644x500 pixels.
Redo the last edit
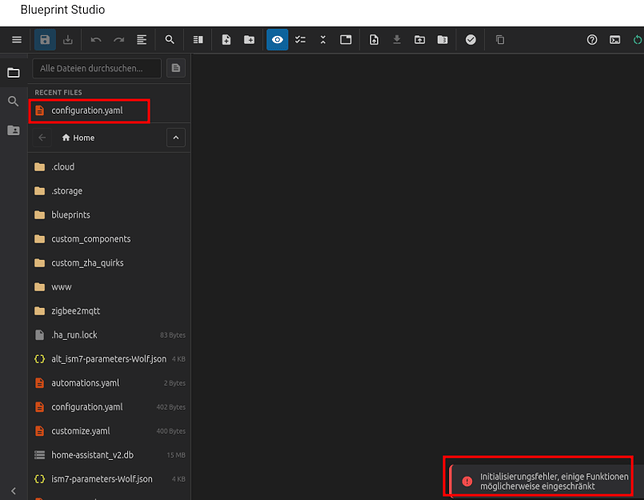pos(119,40)
